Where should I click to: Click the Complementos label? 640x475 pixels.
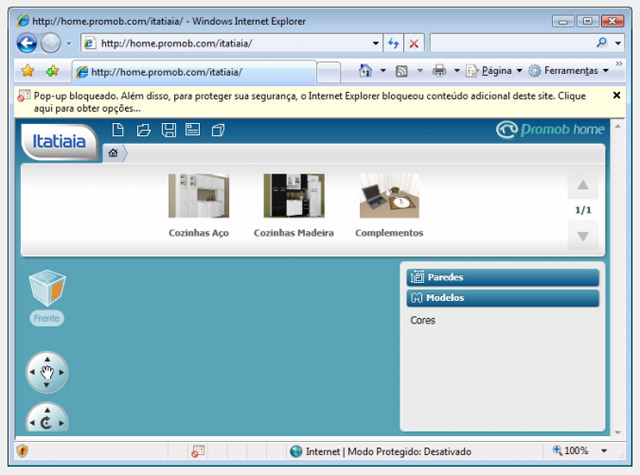point(389,233)
